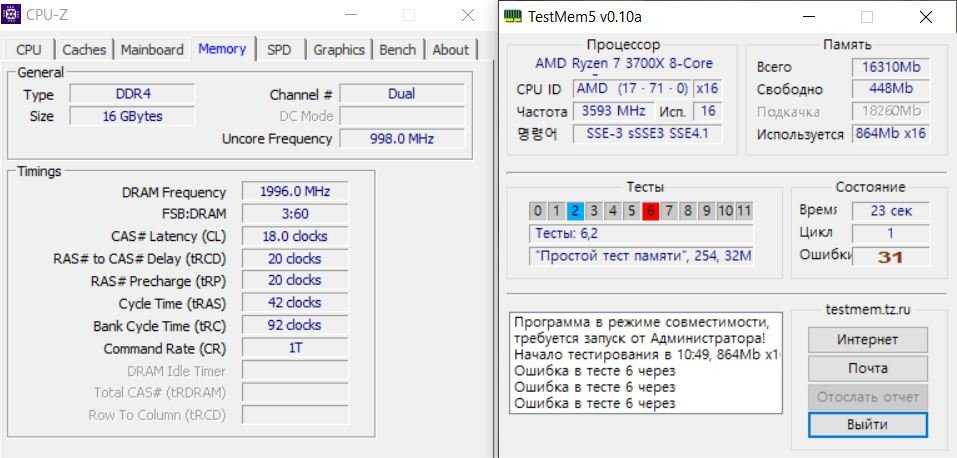This screenshot has height=458, width=957.
Task: Click the blue test 2 indicator box
Action: [575, 210]
